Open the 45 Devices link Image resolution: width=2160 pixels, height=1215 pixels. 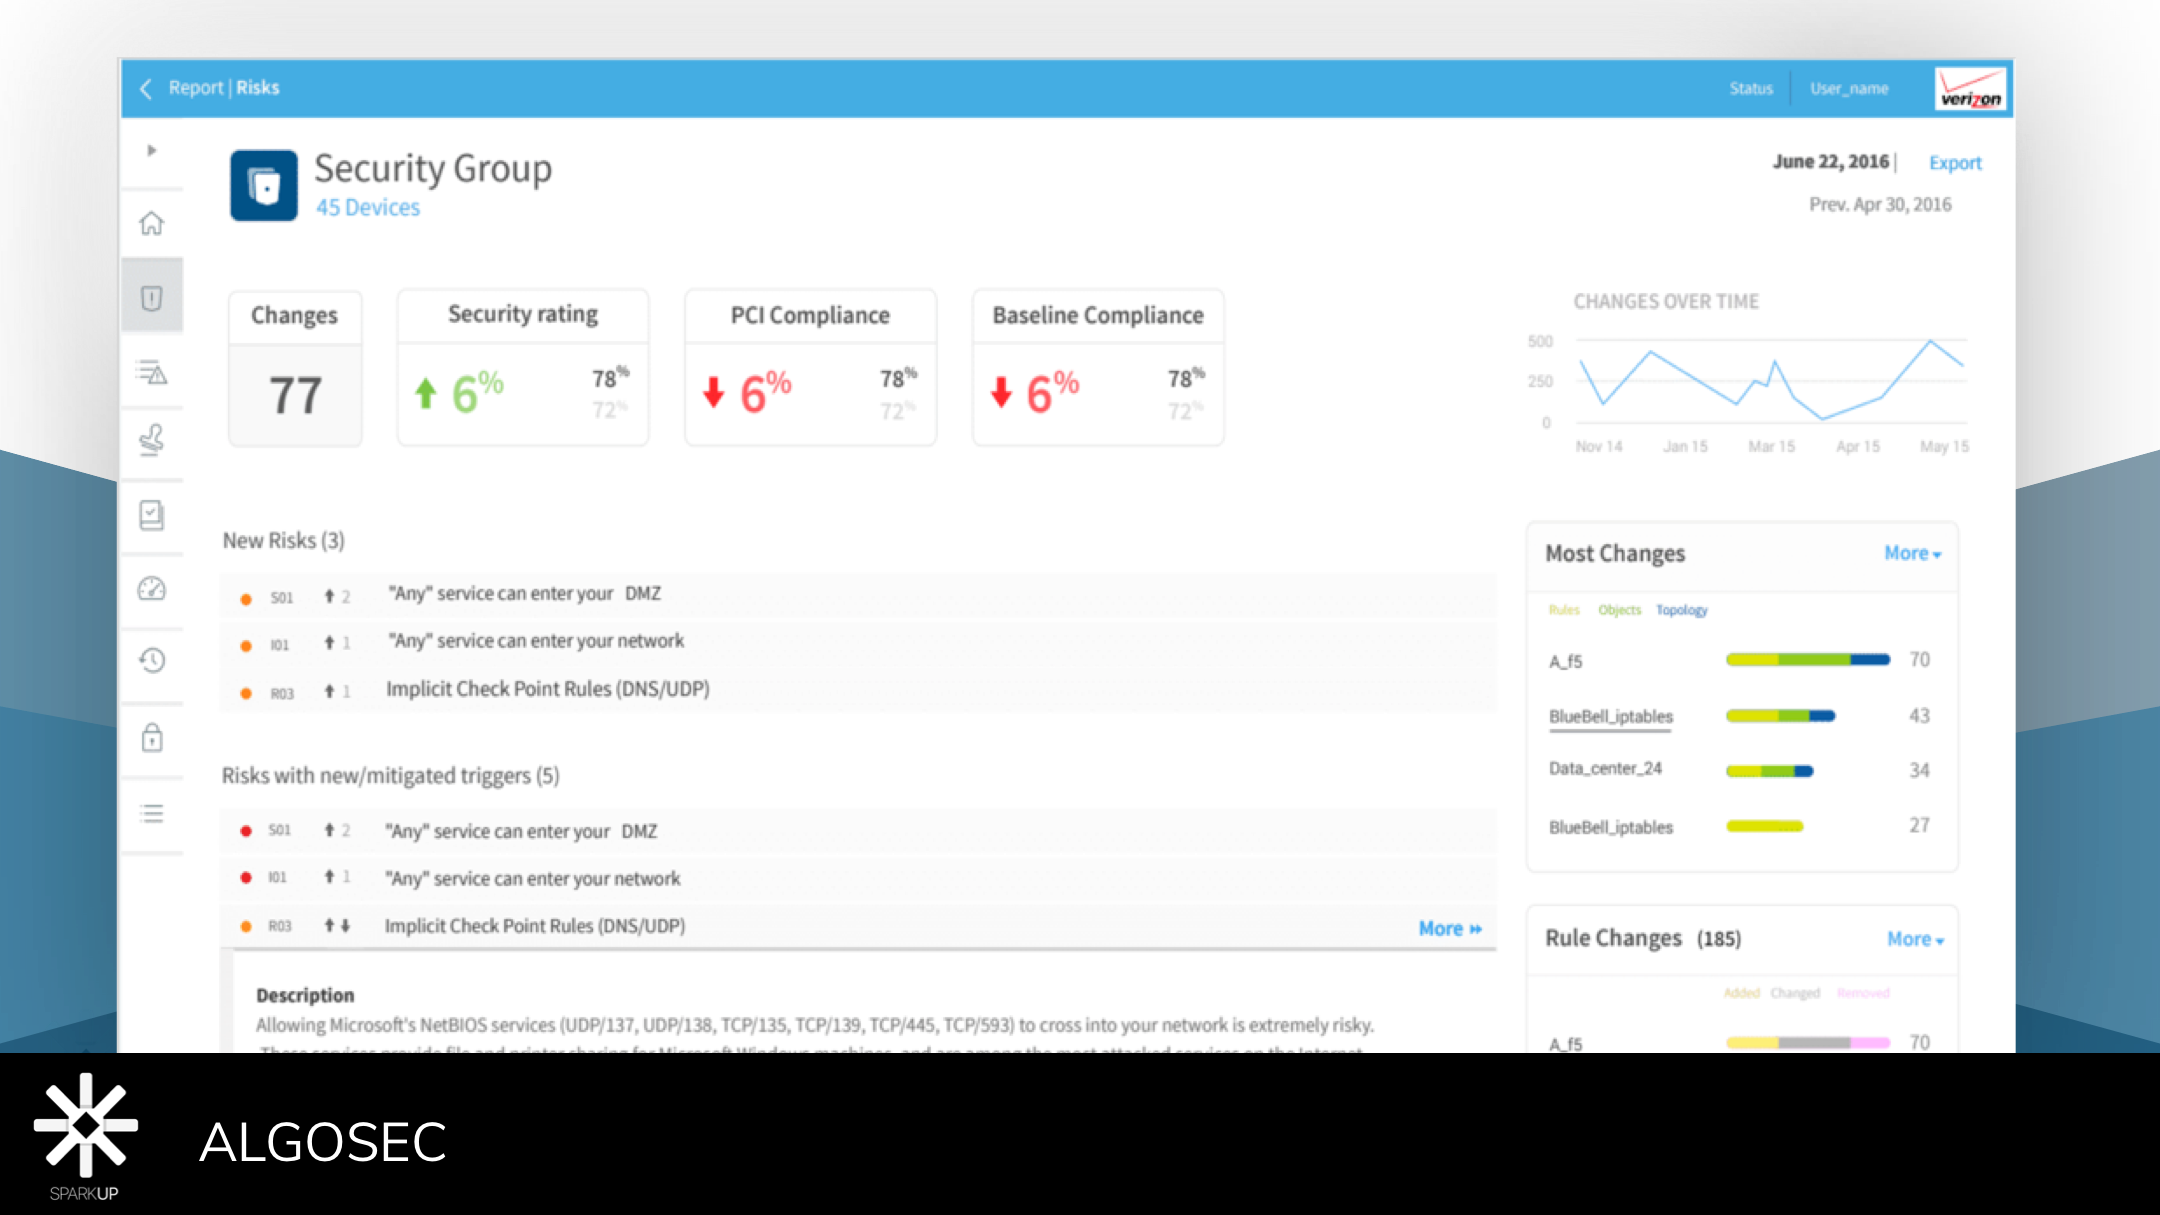pyautogui.click(x=368, y=208)
